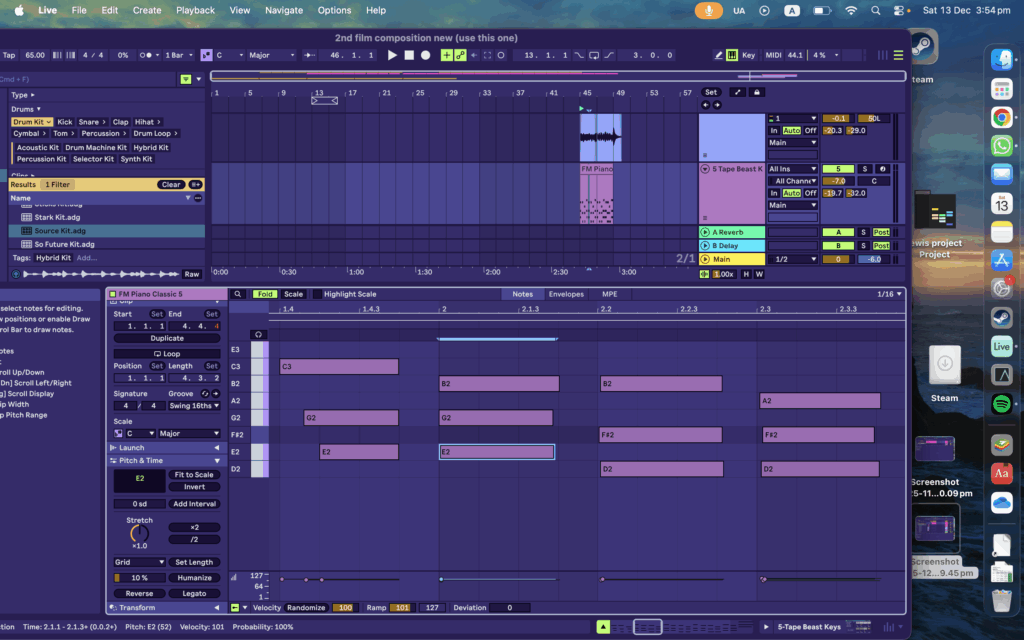Screen dimensions: 1024x640
Task: Open the All Ins input type dropdown
Action: pos(792,169)
